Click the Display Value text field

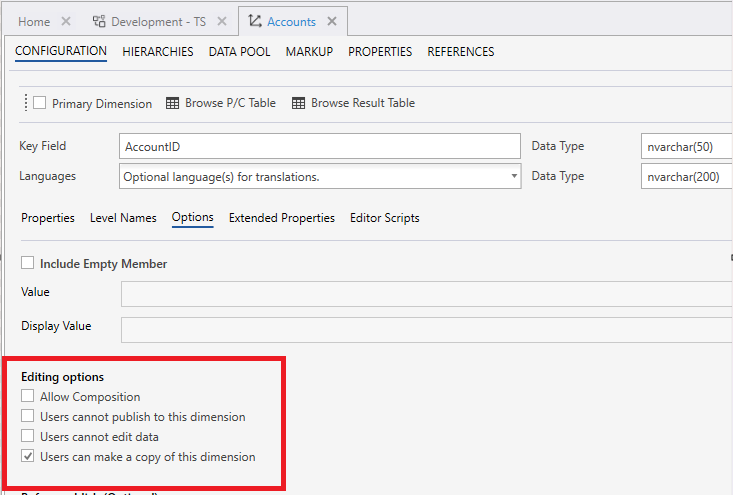coord(426,329)
